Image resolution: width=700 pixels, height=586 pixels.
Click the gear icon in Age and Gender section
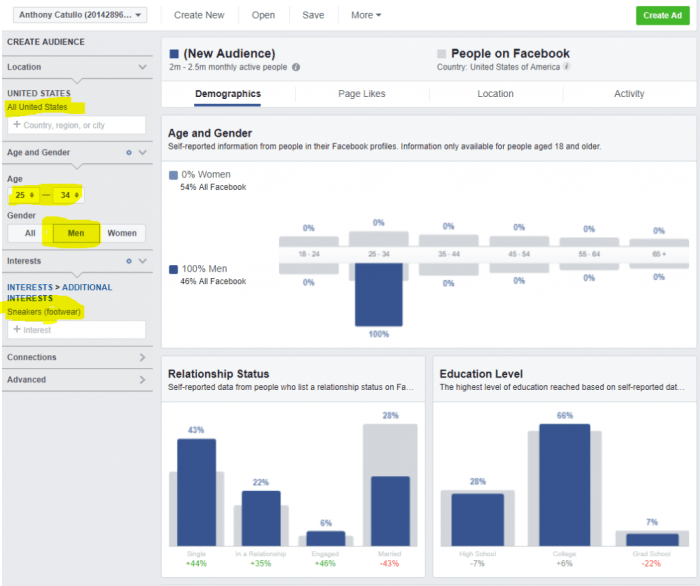click(129, 153)
